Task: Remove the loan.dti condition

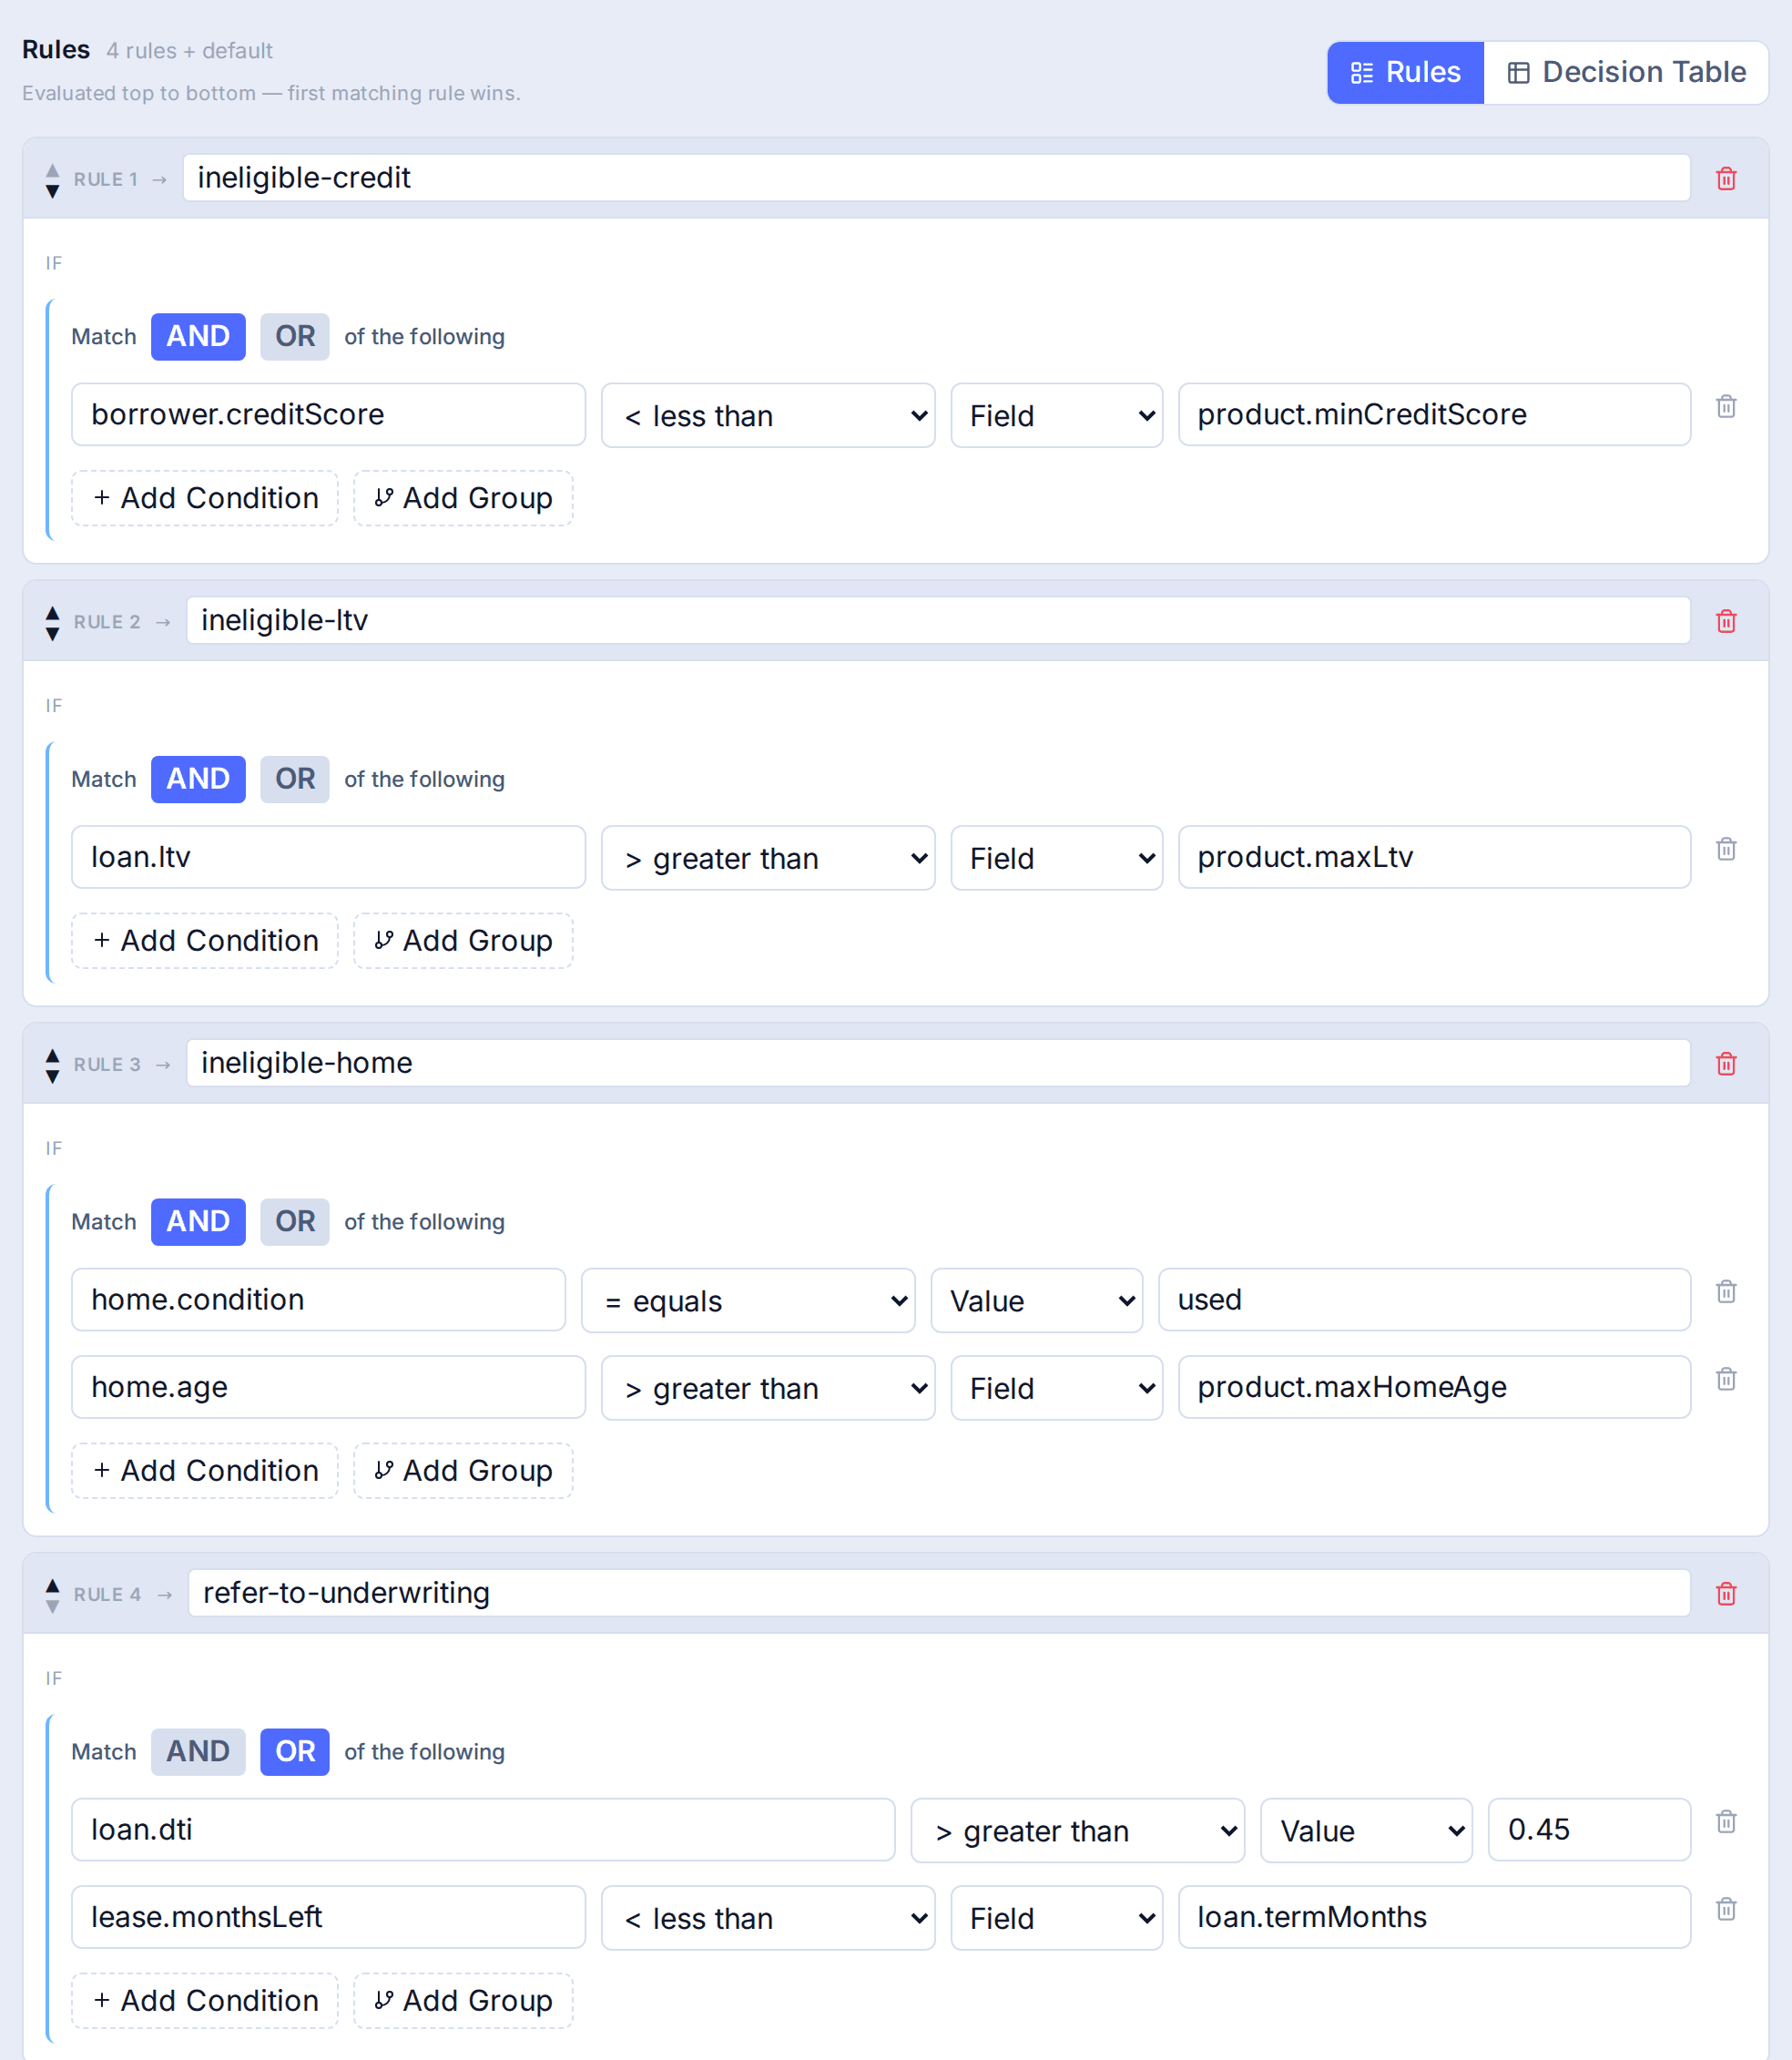Action: click(1725, 1822)
